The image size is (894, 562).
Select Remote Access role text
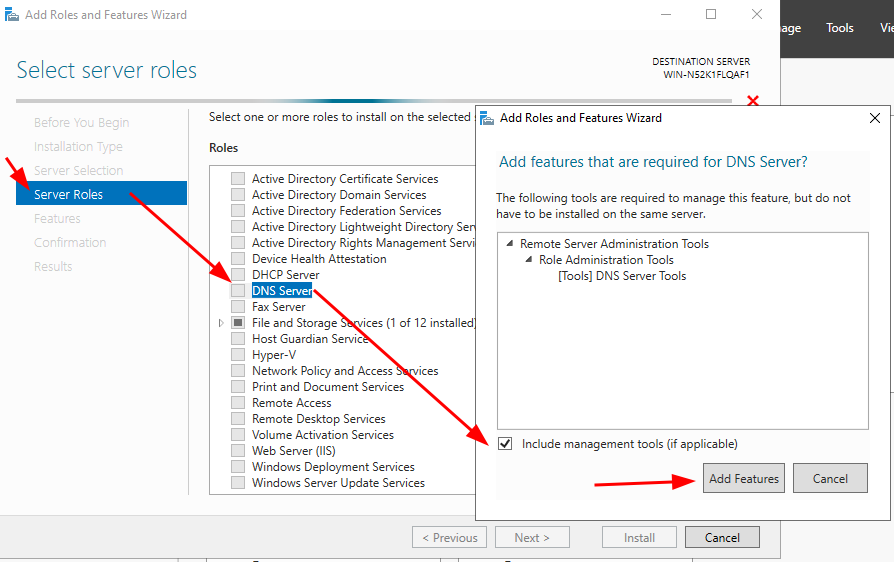point(291,403)
